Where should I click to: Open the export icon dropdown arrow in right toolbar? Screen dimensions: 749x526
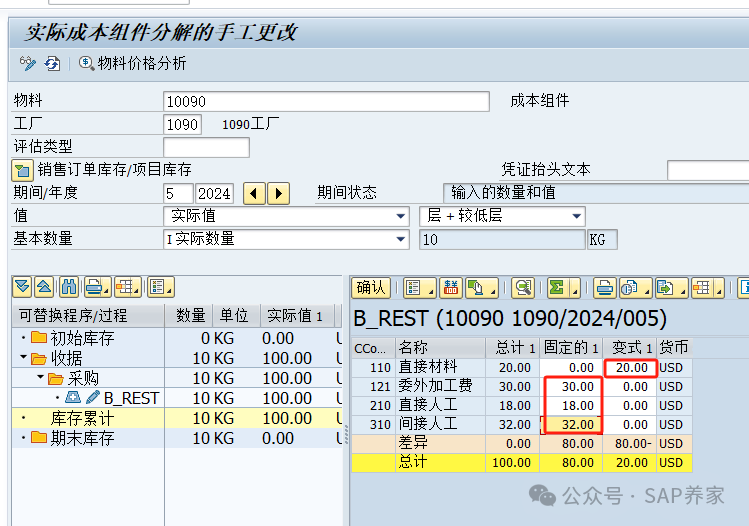pyautogui.click(x=683, y=290)
